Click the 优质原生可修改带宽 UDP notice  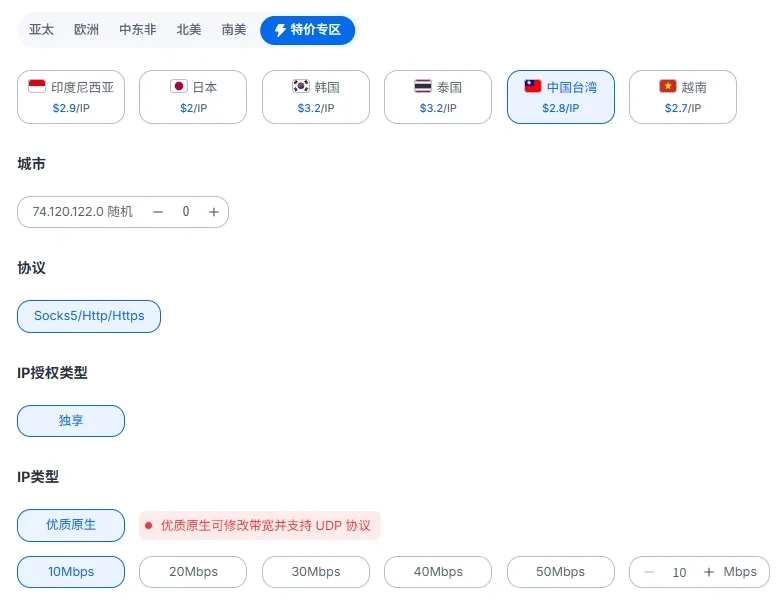click(260, 525)
